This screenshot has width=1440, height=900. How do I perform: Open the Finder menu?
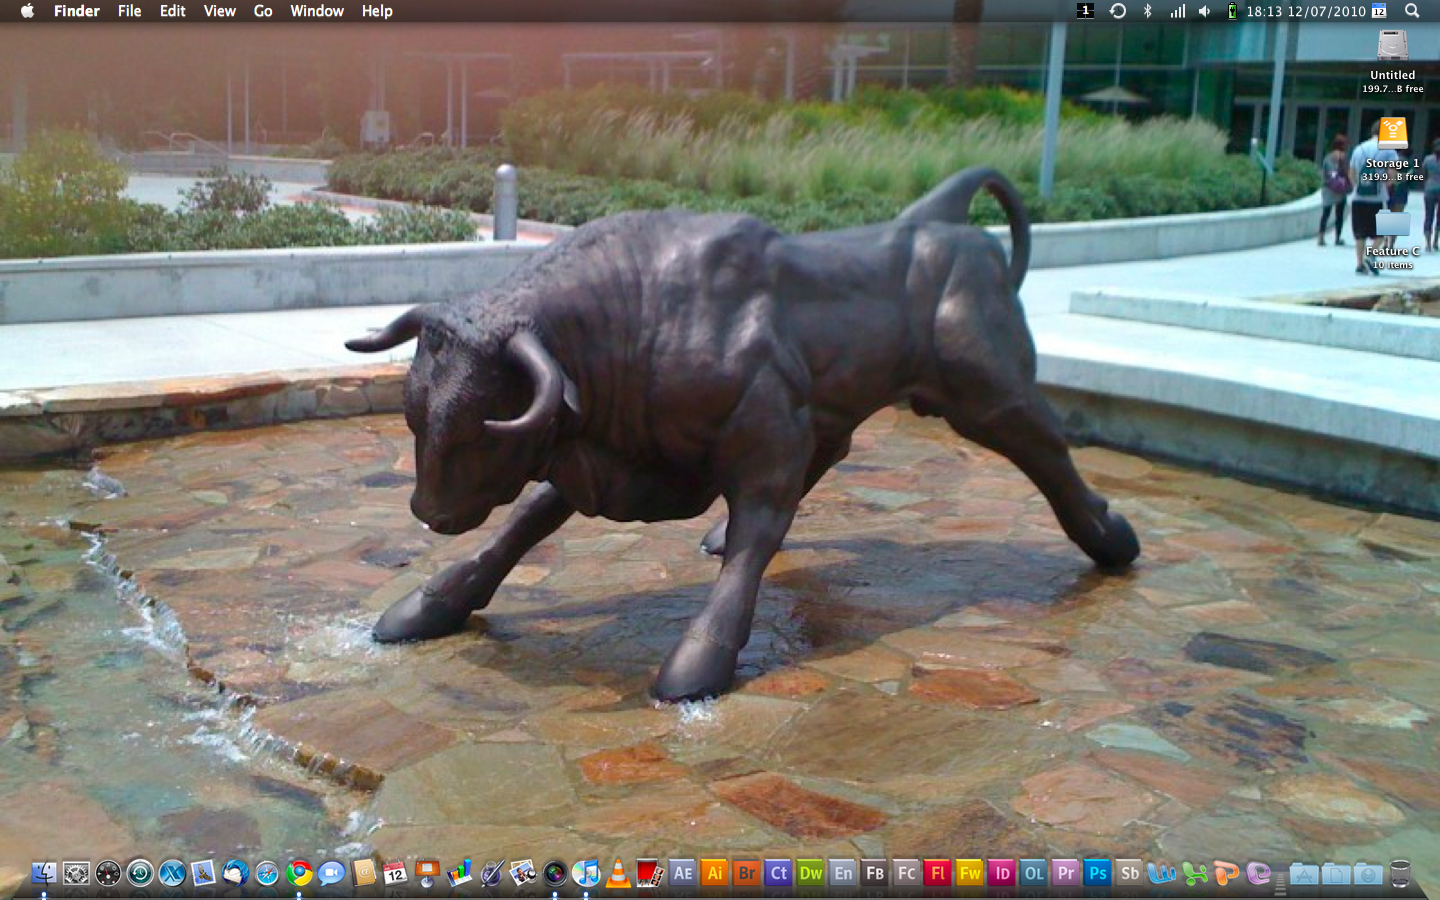pyautogui.click(x=77, y=11)
